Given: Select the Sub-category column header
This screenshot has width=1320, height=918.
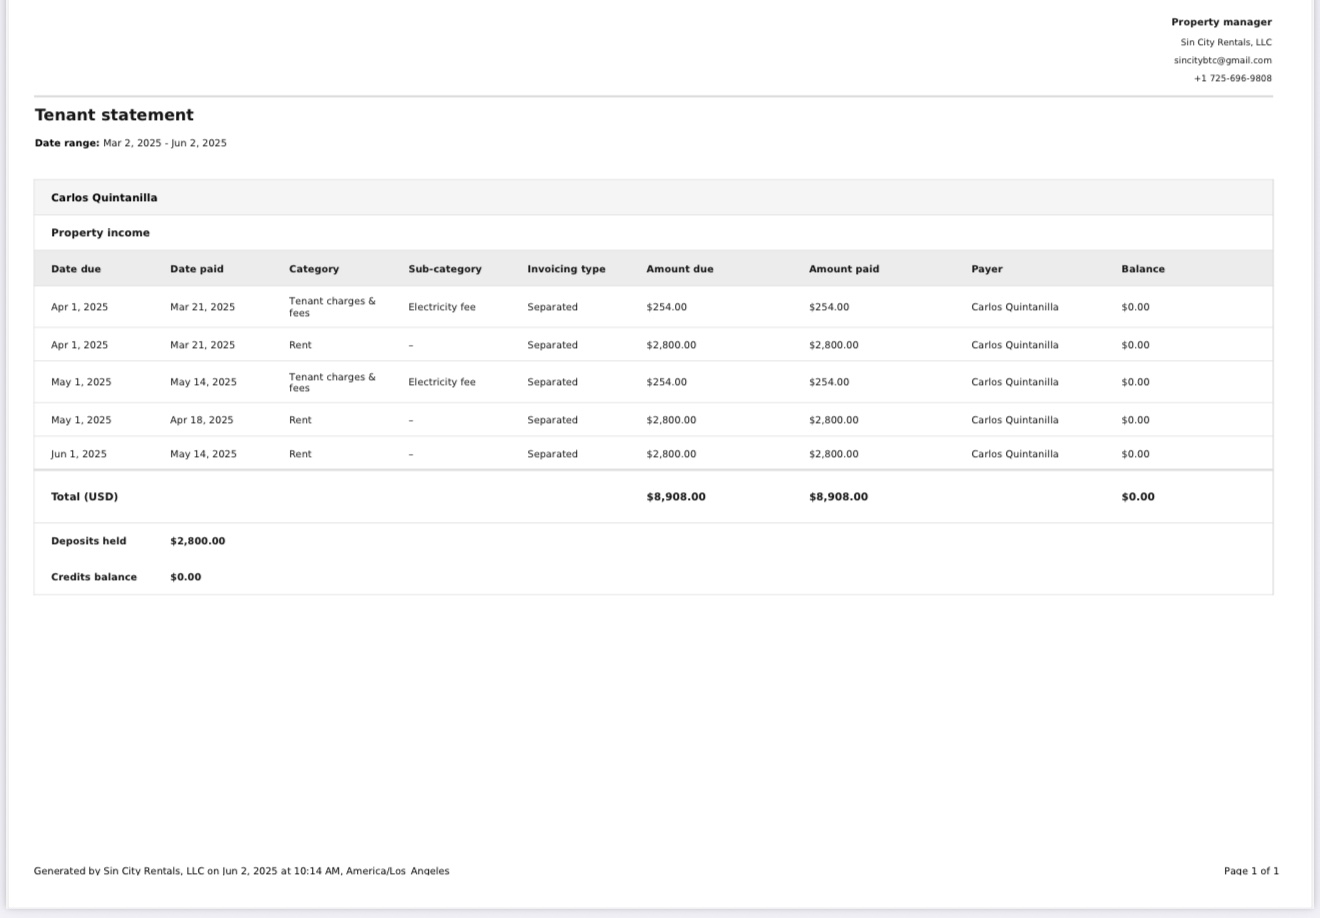Looking at the screenshot, I should point(445,269).
